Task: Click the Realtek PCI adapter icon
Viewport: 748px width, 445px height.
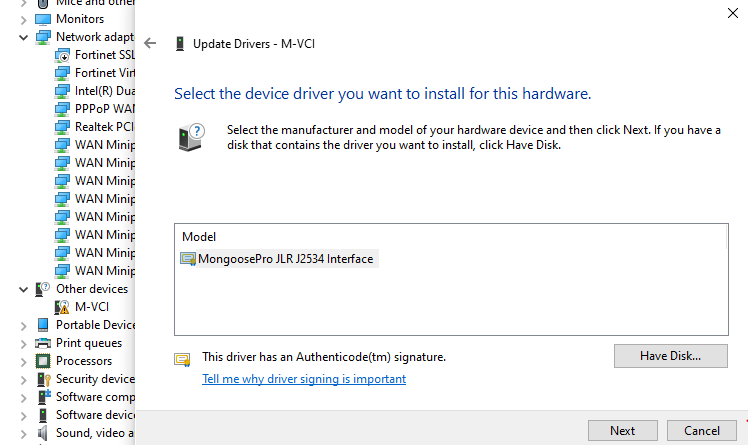Action: (62, 127)
